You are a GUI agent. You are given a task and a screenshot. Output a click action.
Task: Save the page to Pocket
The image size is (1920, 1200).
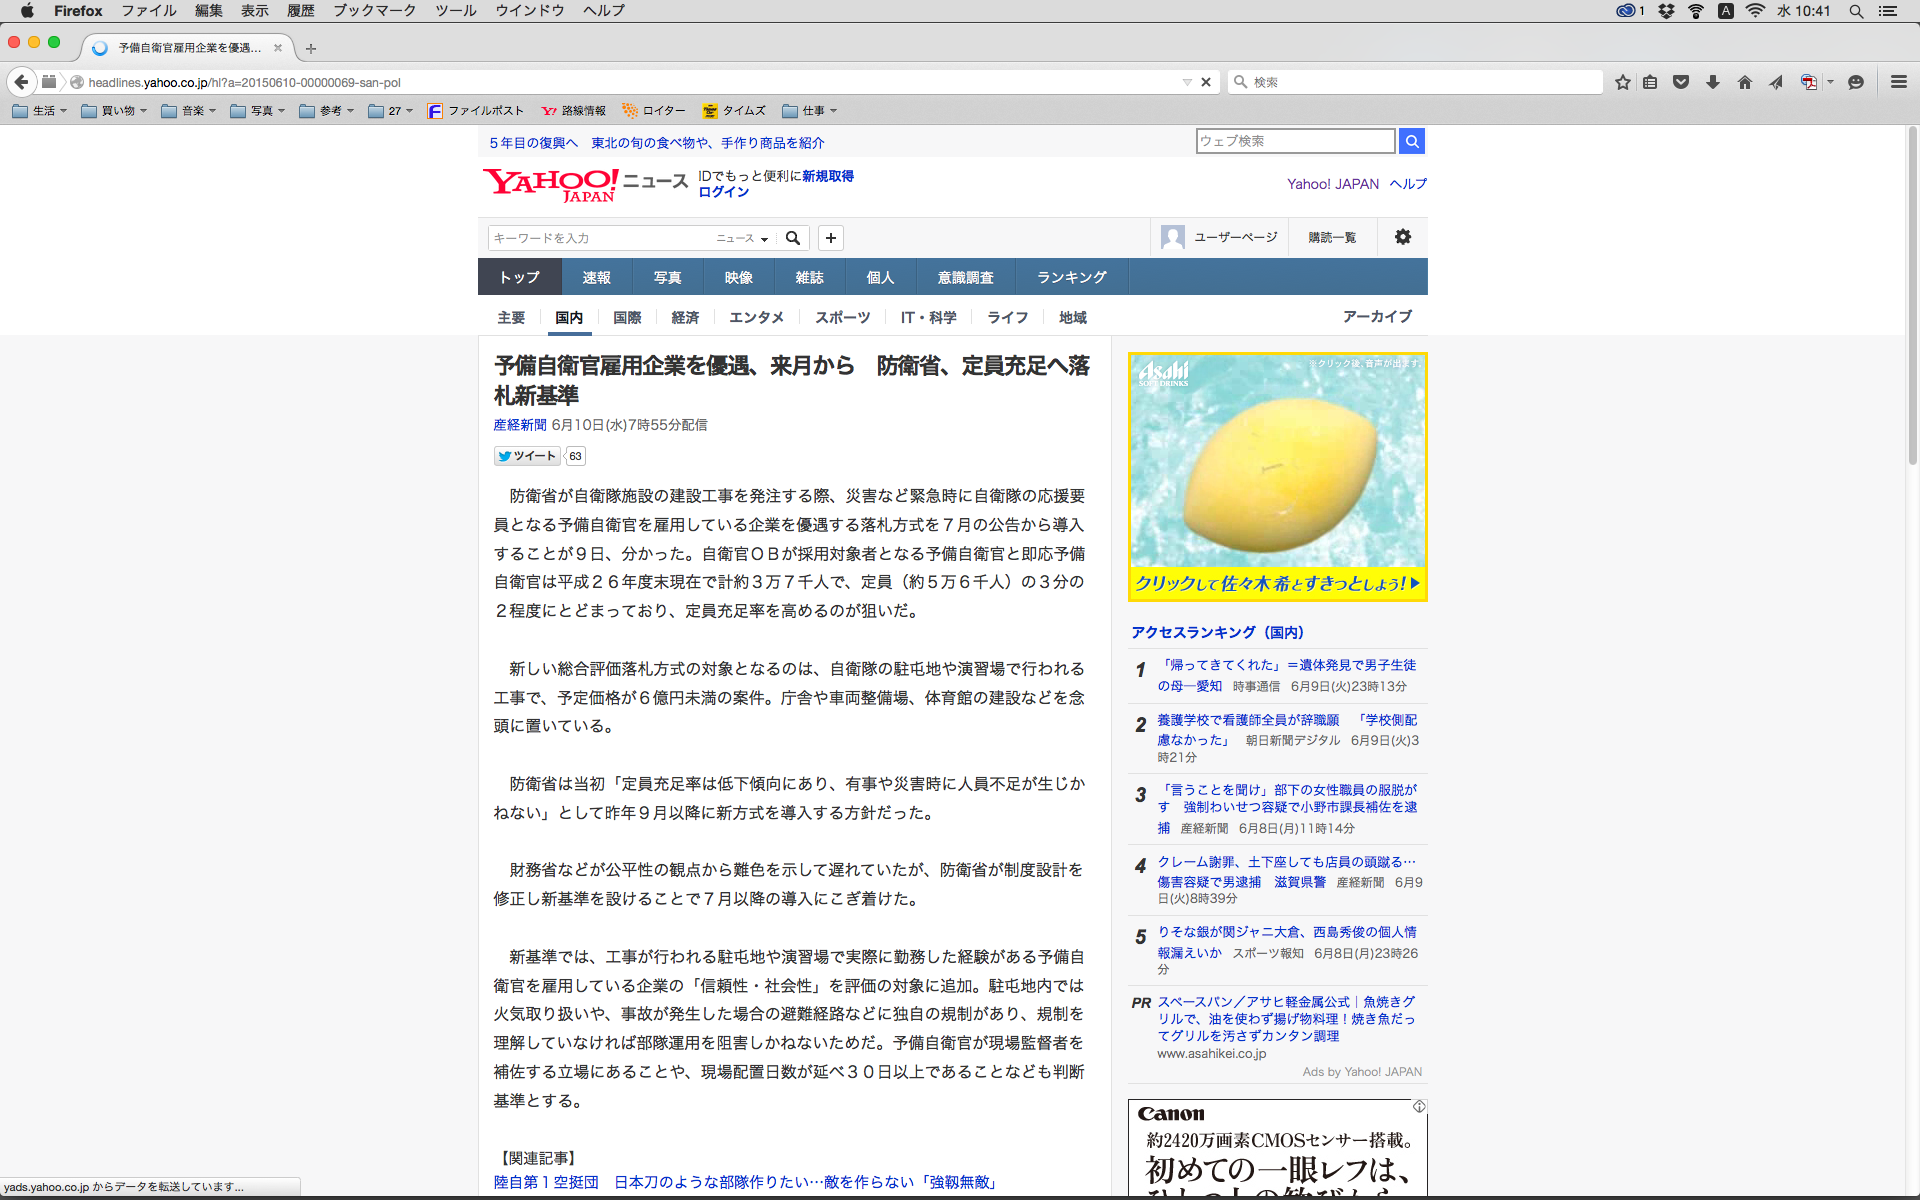pyautogui.click(x=1681, y=82)
